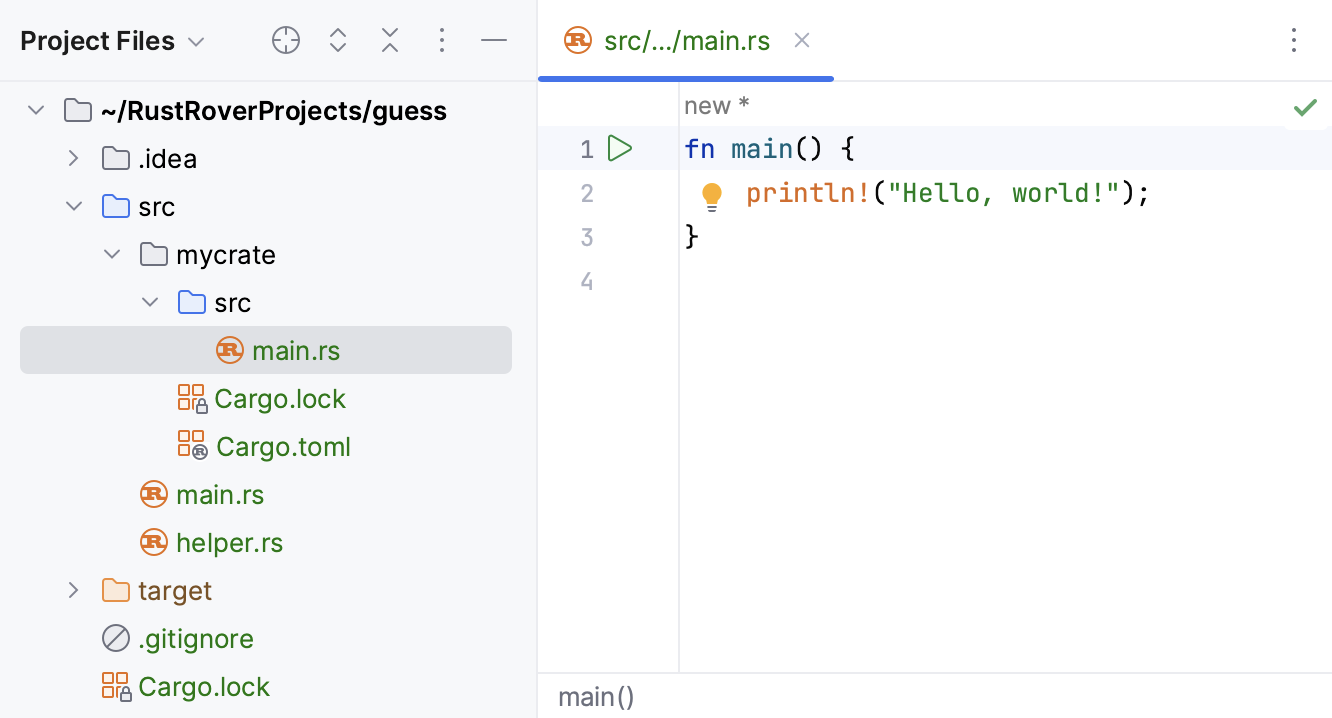The width and height of the screenshot is (1332, 718).
Task: Collapse the mycrate folder
Action: (x=111, y=254)
